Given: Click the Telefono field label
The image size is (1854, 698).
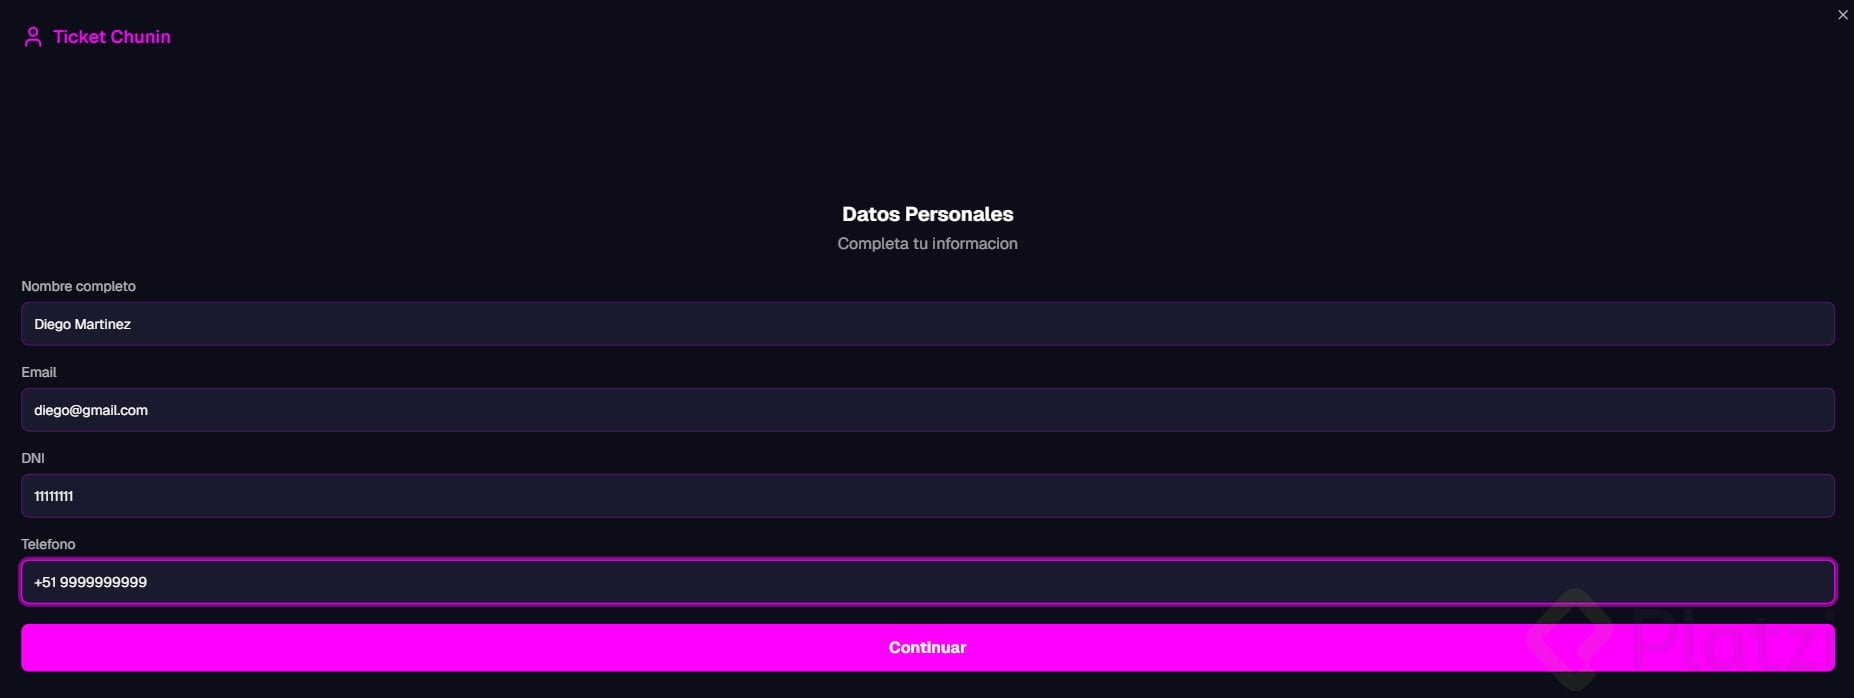Looking at the screenshot, I should click(48, 544).
